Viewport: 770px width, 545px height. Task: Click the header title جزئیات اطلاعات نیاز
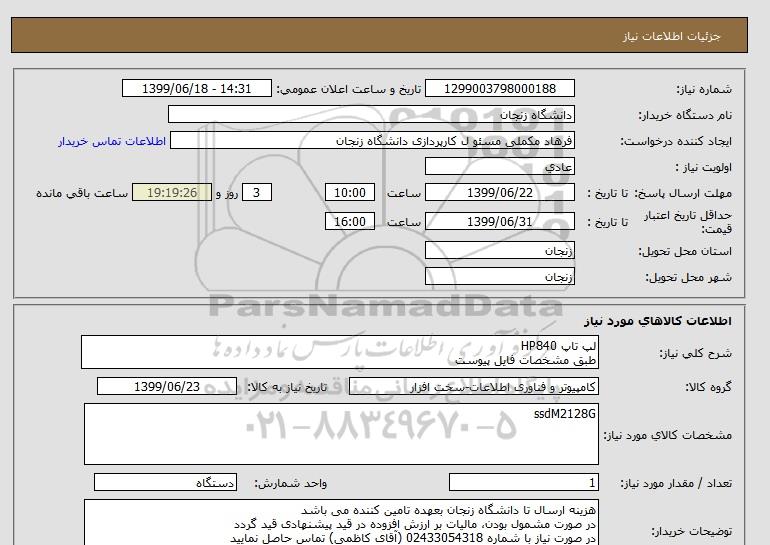coord(671,36)
